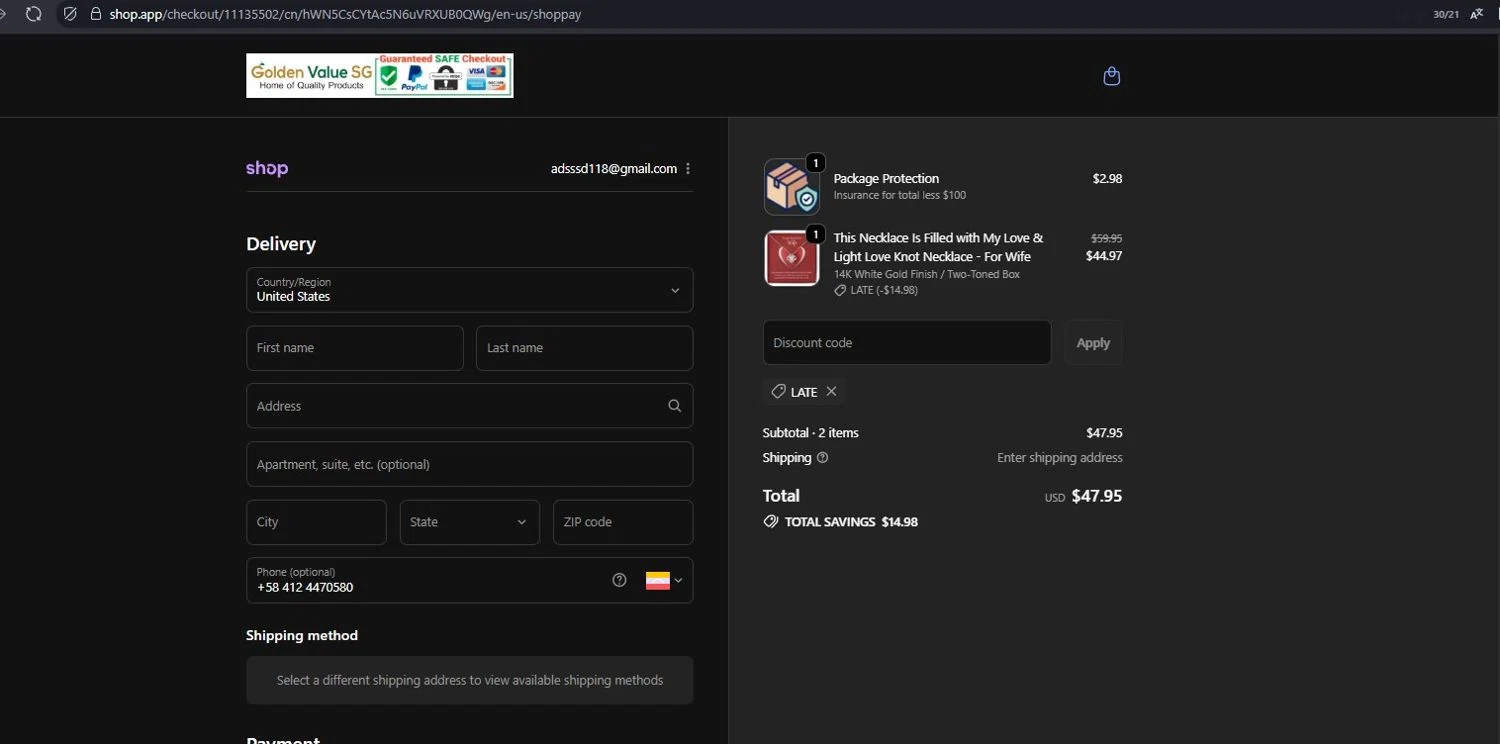Expand the Country/Region dropdown

tap(469, 290)
